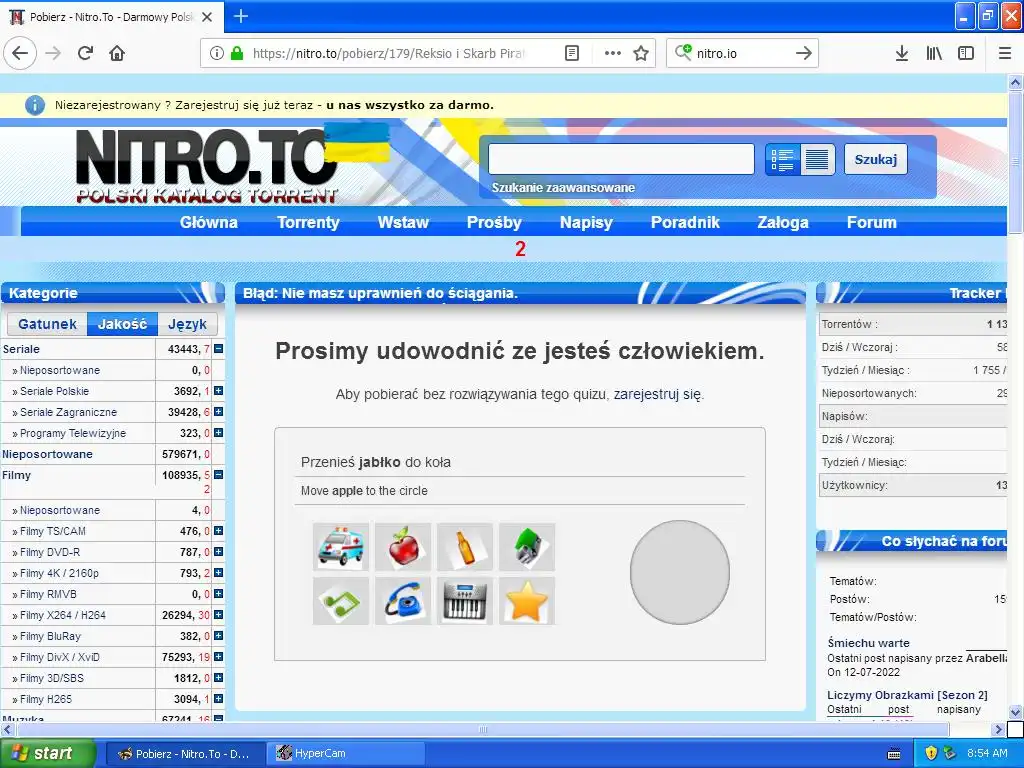Screen dimensions: 1024x768
Task: Open Liczymy Obrazkami [Sezon 2] forum topic
Action: 907,695
